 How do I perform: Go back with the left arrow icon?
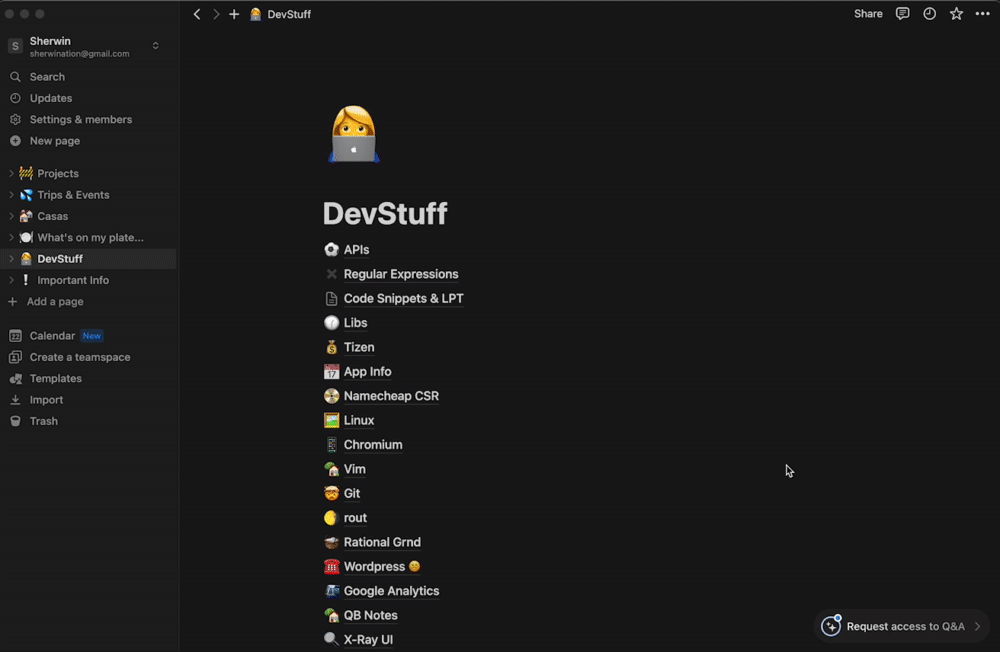tap(197, 14)
